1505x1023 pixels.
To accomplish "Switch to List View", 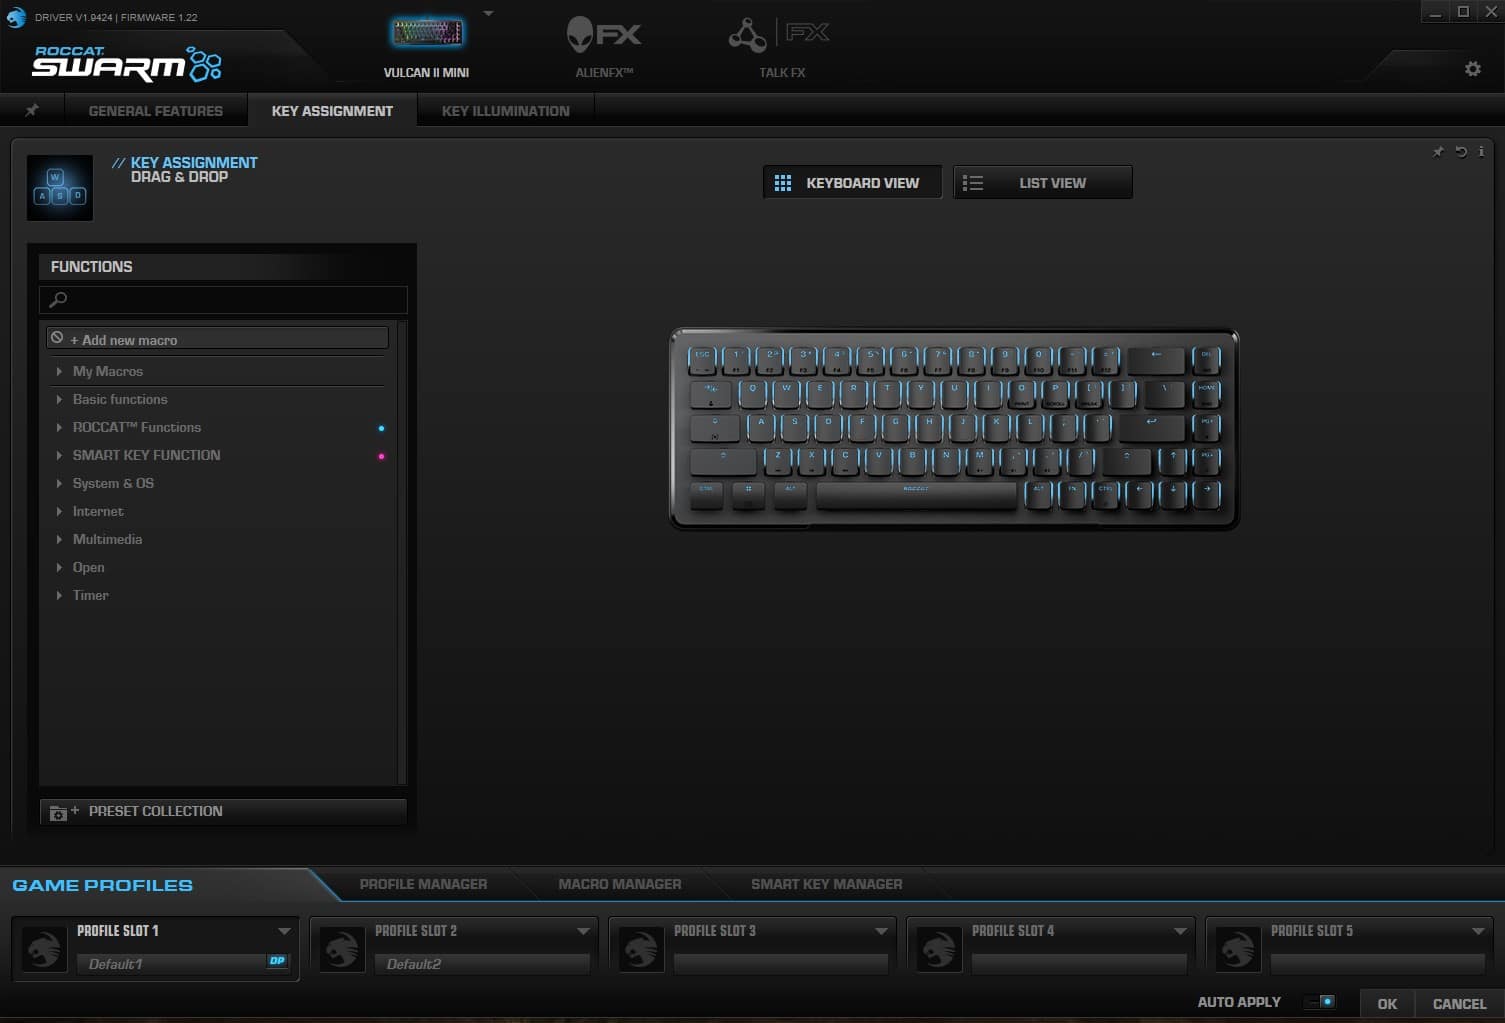I will tap(1043, 182).
